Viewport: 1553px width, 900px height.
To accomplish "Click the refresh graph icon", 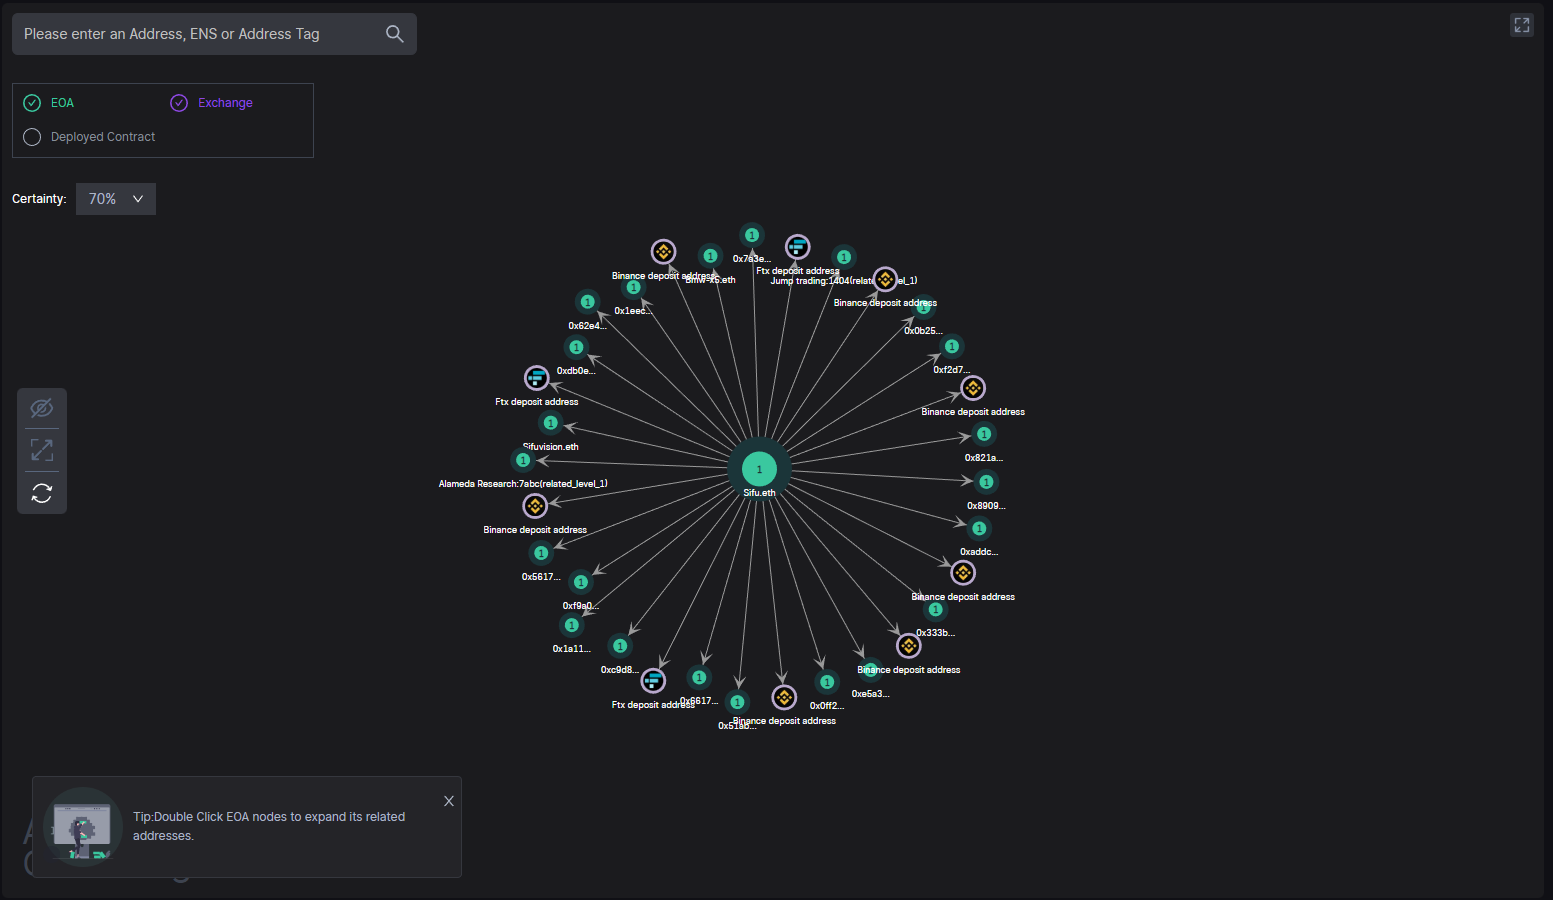I will (42, 493).
